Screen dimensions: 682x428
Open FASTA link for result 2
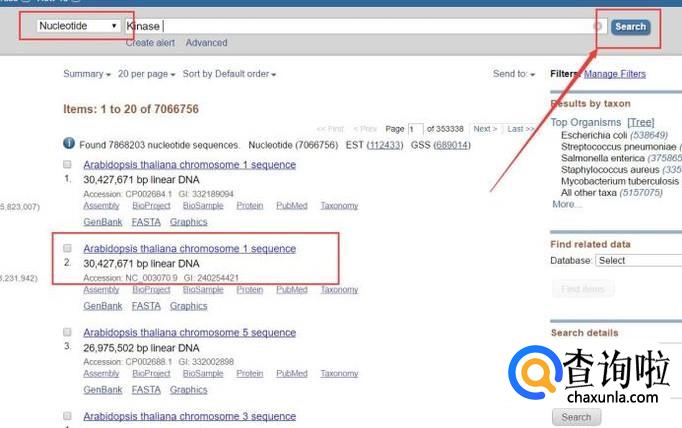pos(146,306)
